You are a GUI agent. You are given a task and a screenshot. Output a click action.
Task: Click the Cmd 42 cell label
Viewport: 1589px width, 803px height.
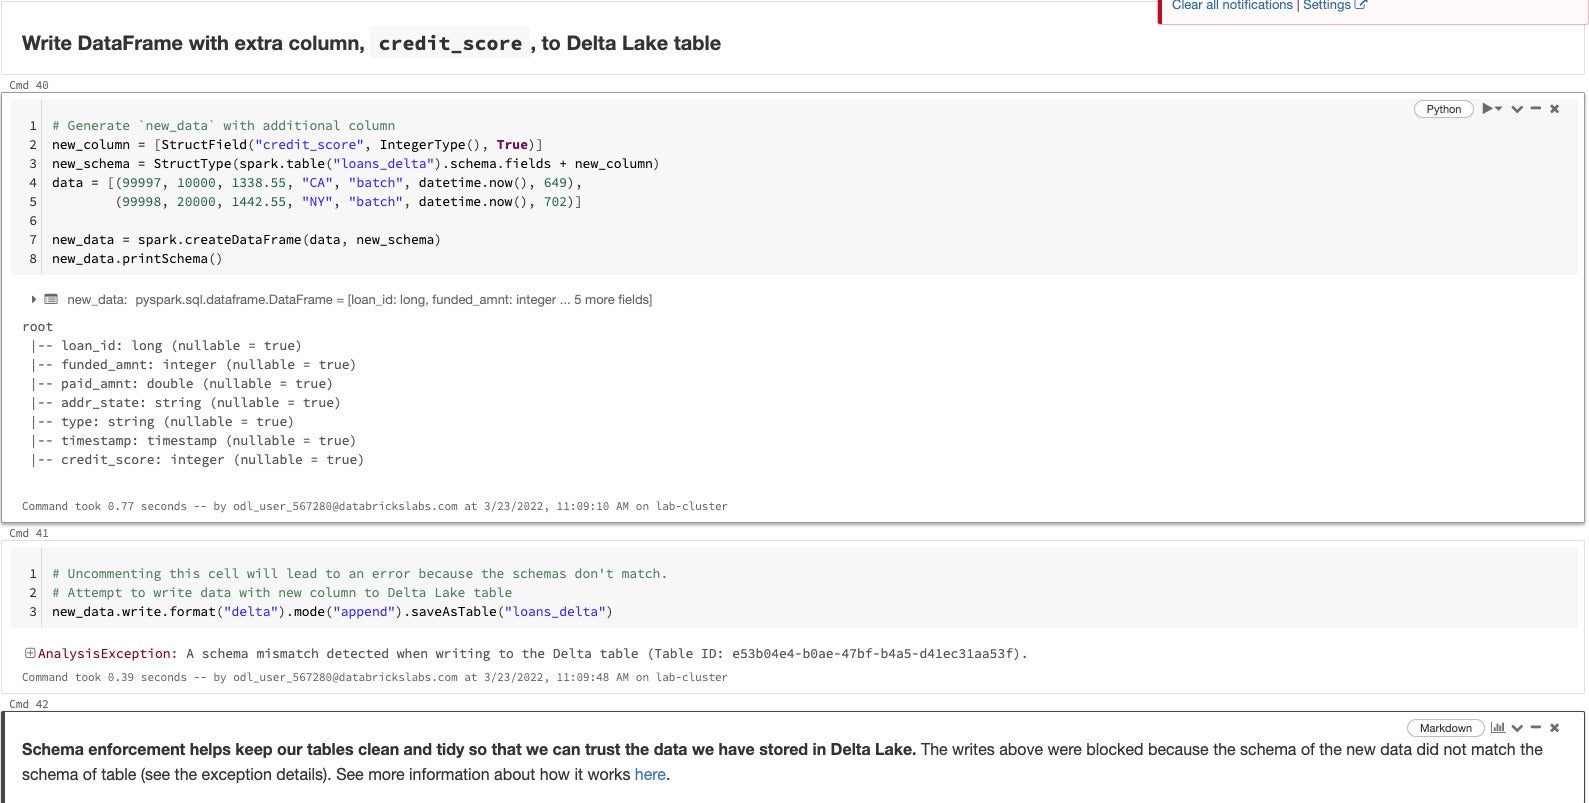28,704
